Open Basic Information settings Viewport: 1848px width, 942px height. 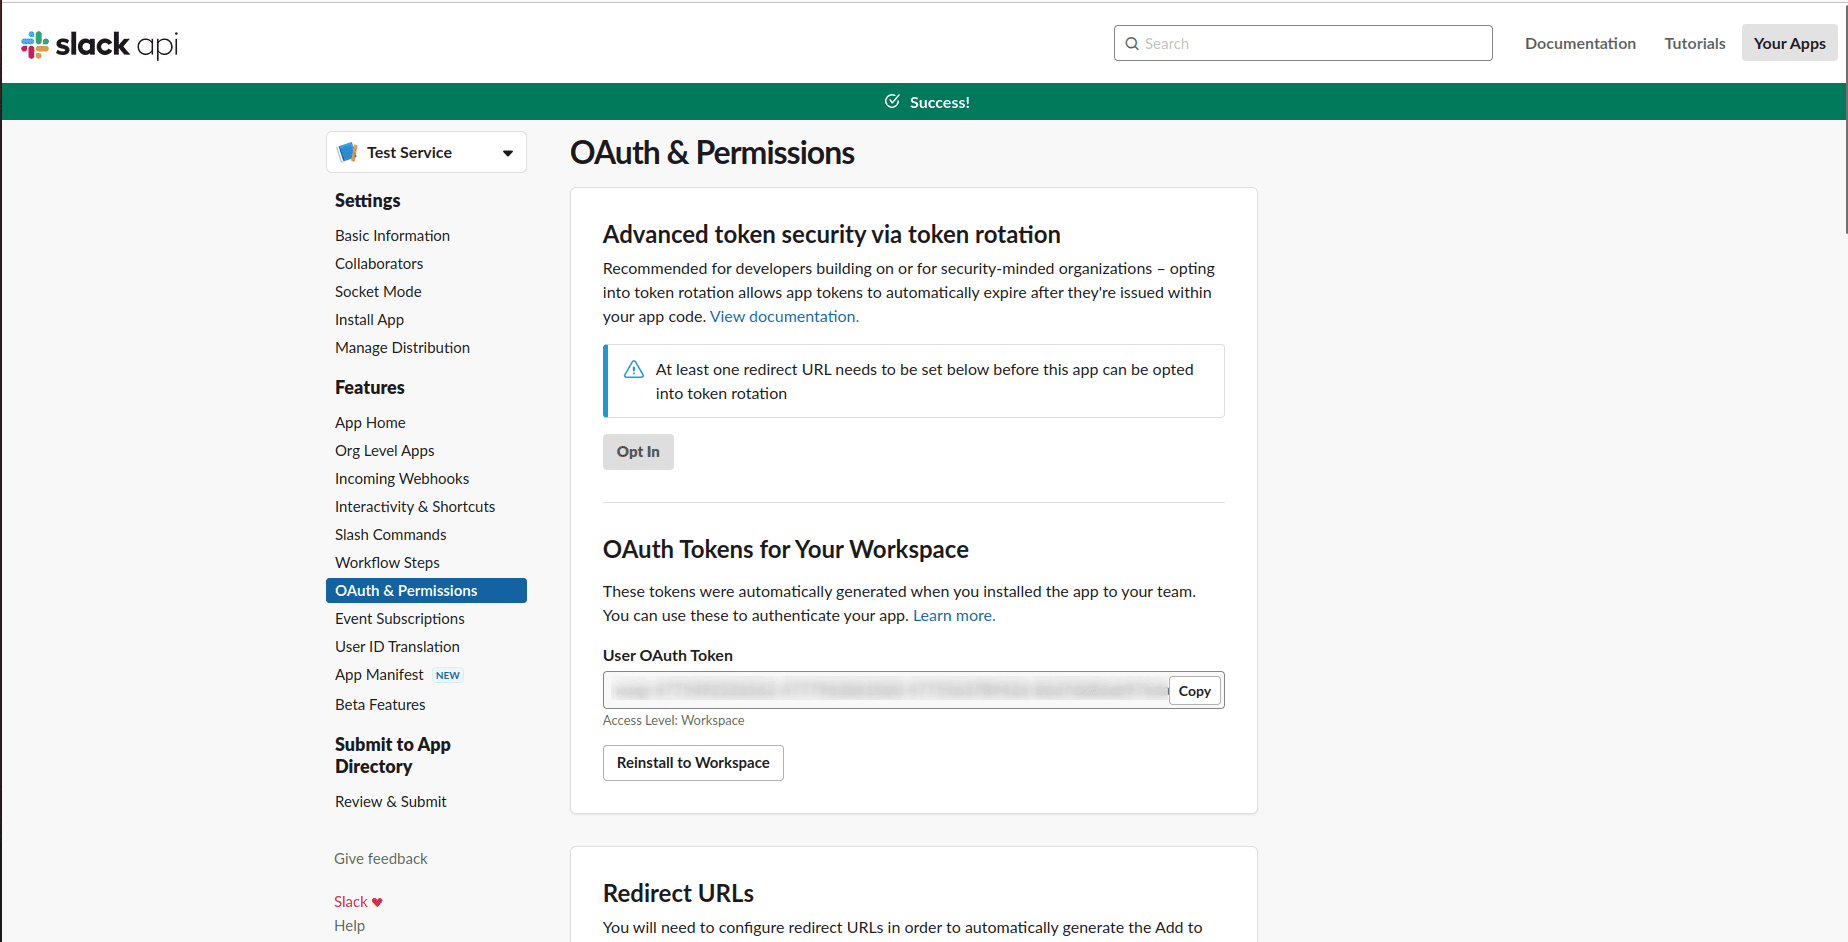392,236
